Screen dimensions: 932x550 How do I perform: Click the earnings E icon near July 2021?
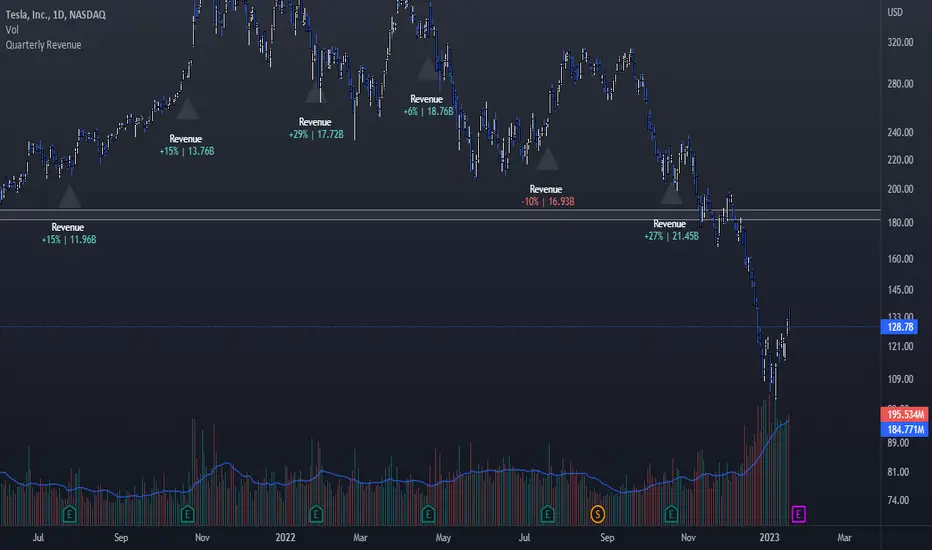(x=70, y=514)
